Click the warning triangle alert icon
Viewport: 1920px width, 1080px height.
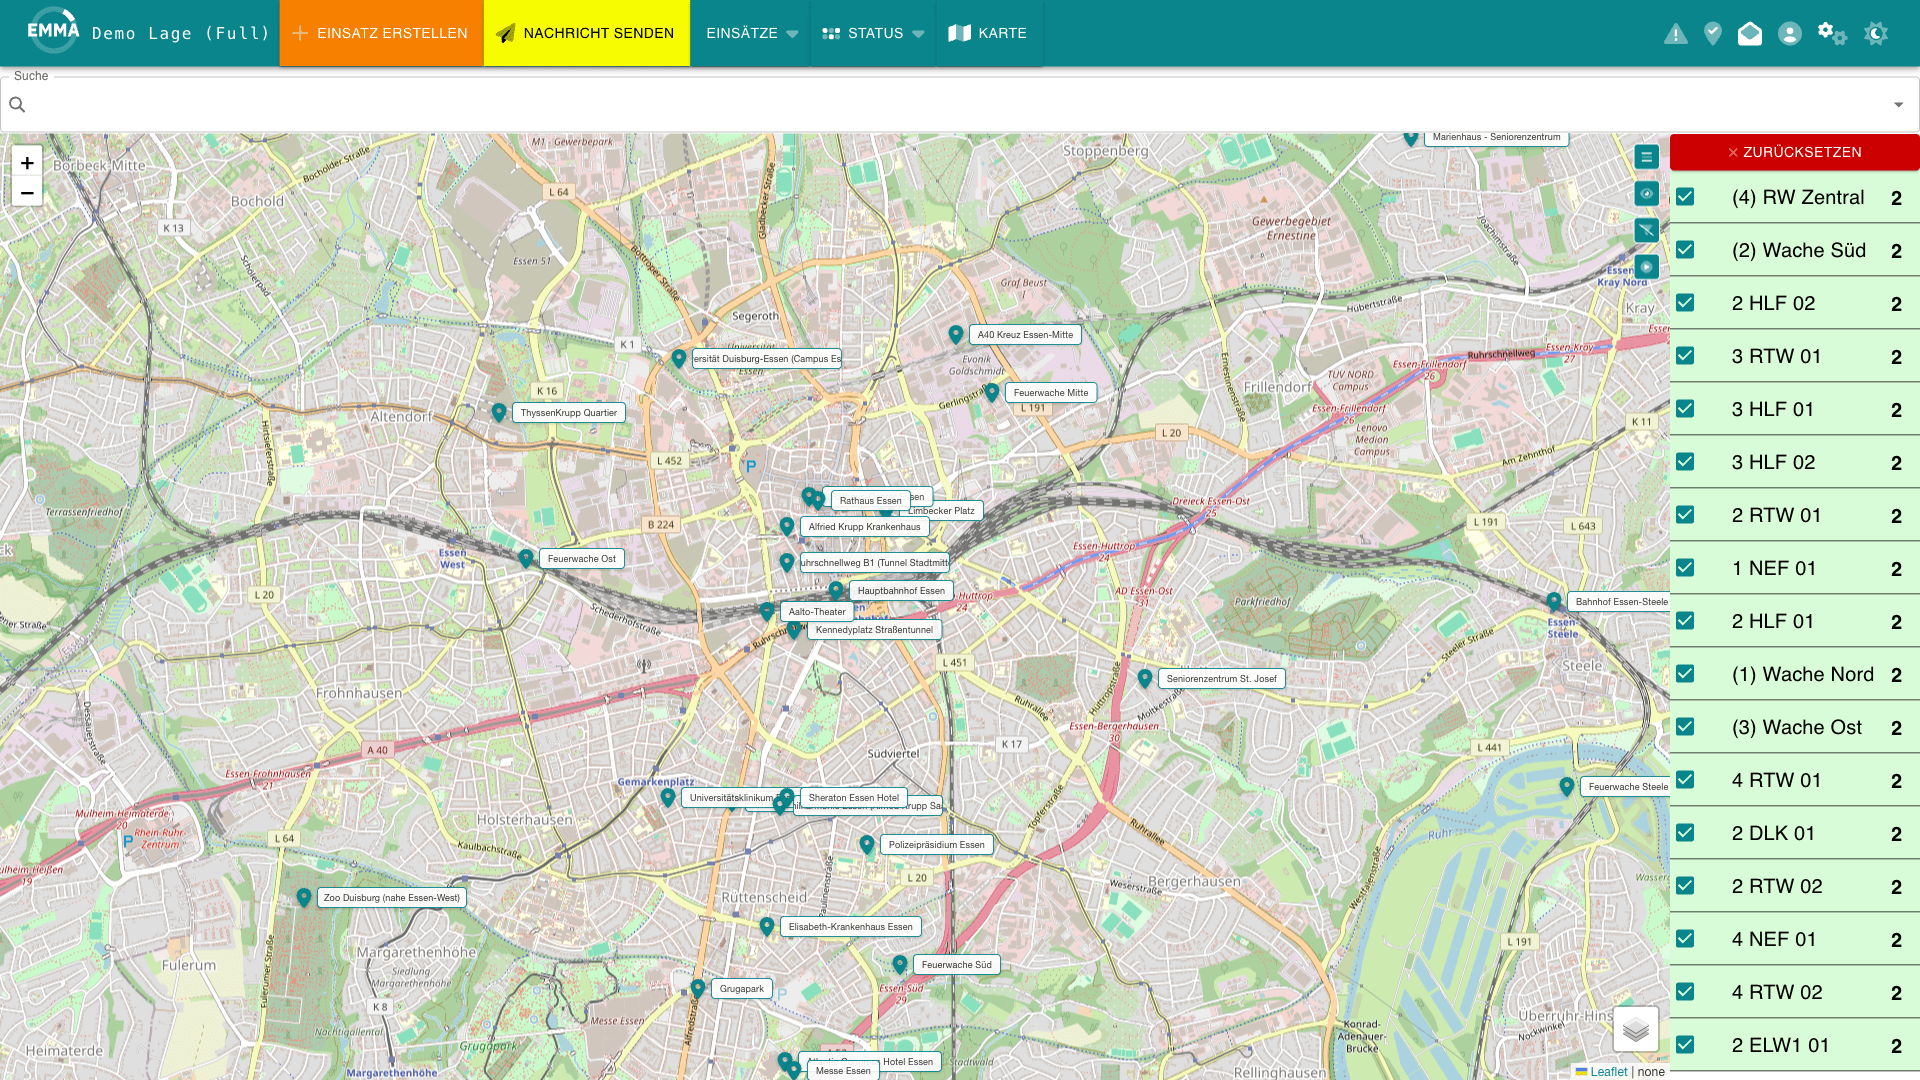coord(1675,34)
